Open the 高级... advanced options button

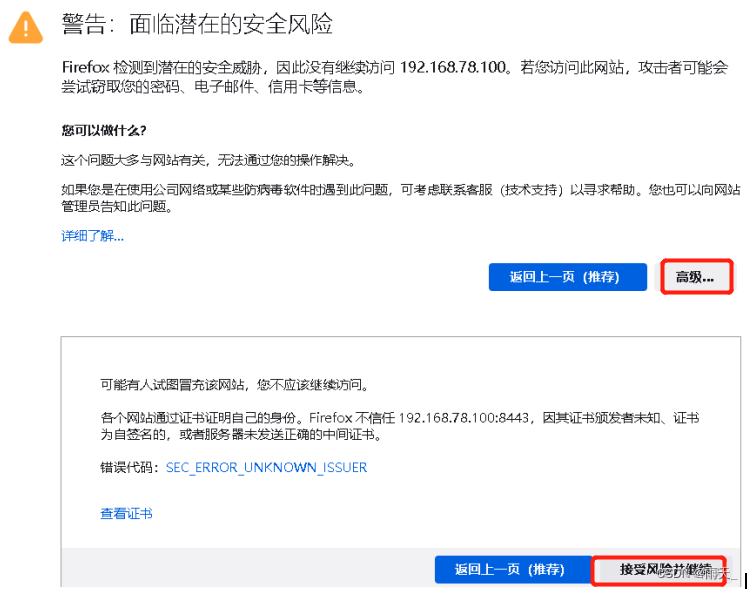point(696,277)
